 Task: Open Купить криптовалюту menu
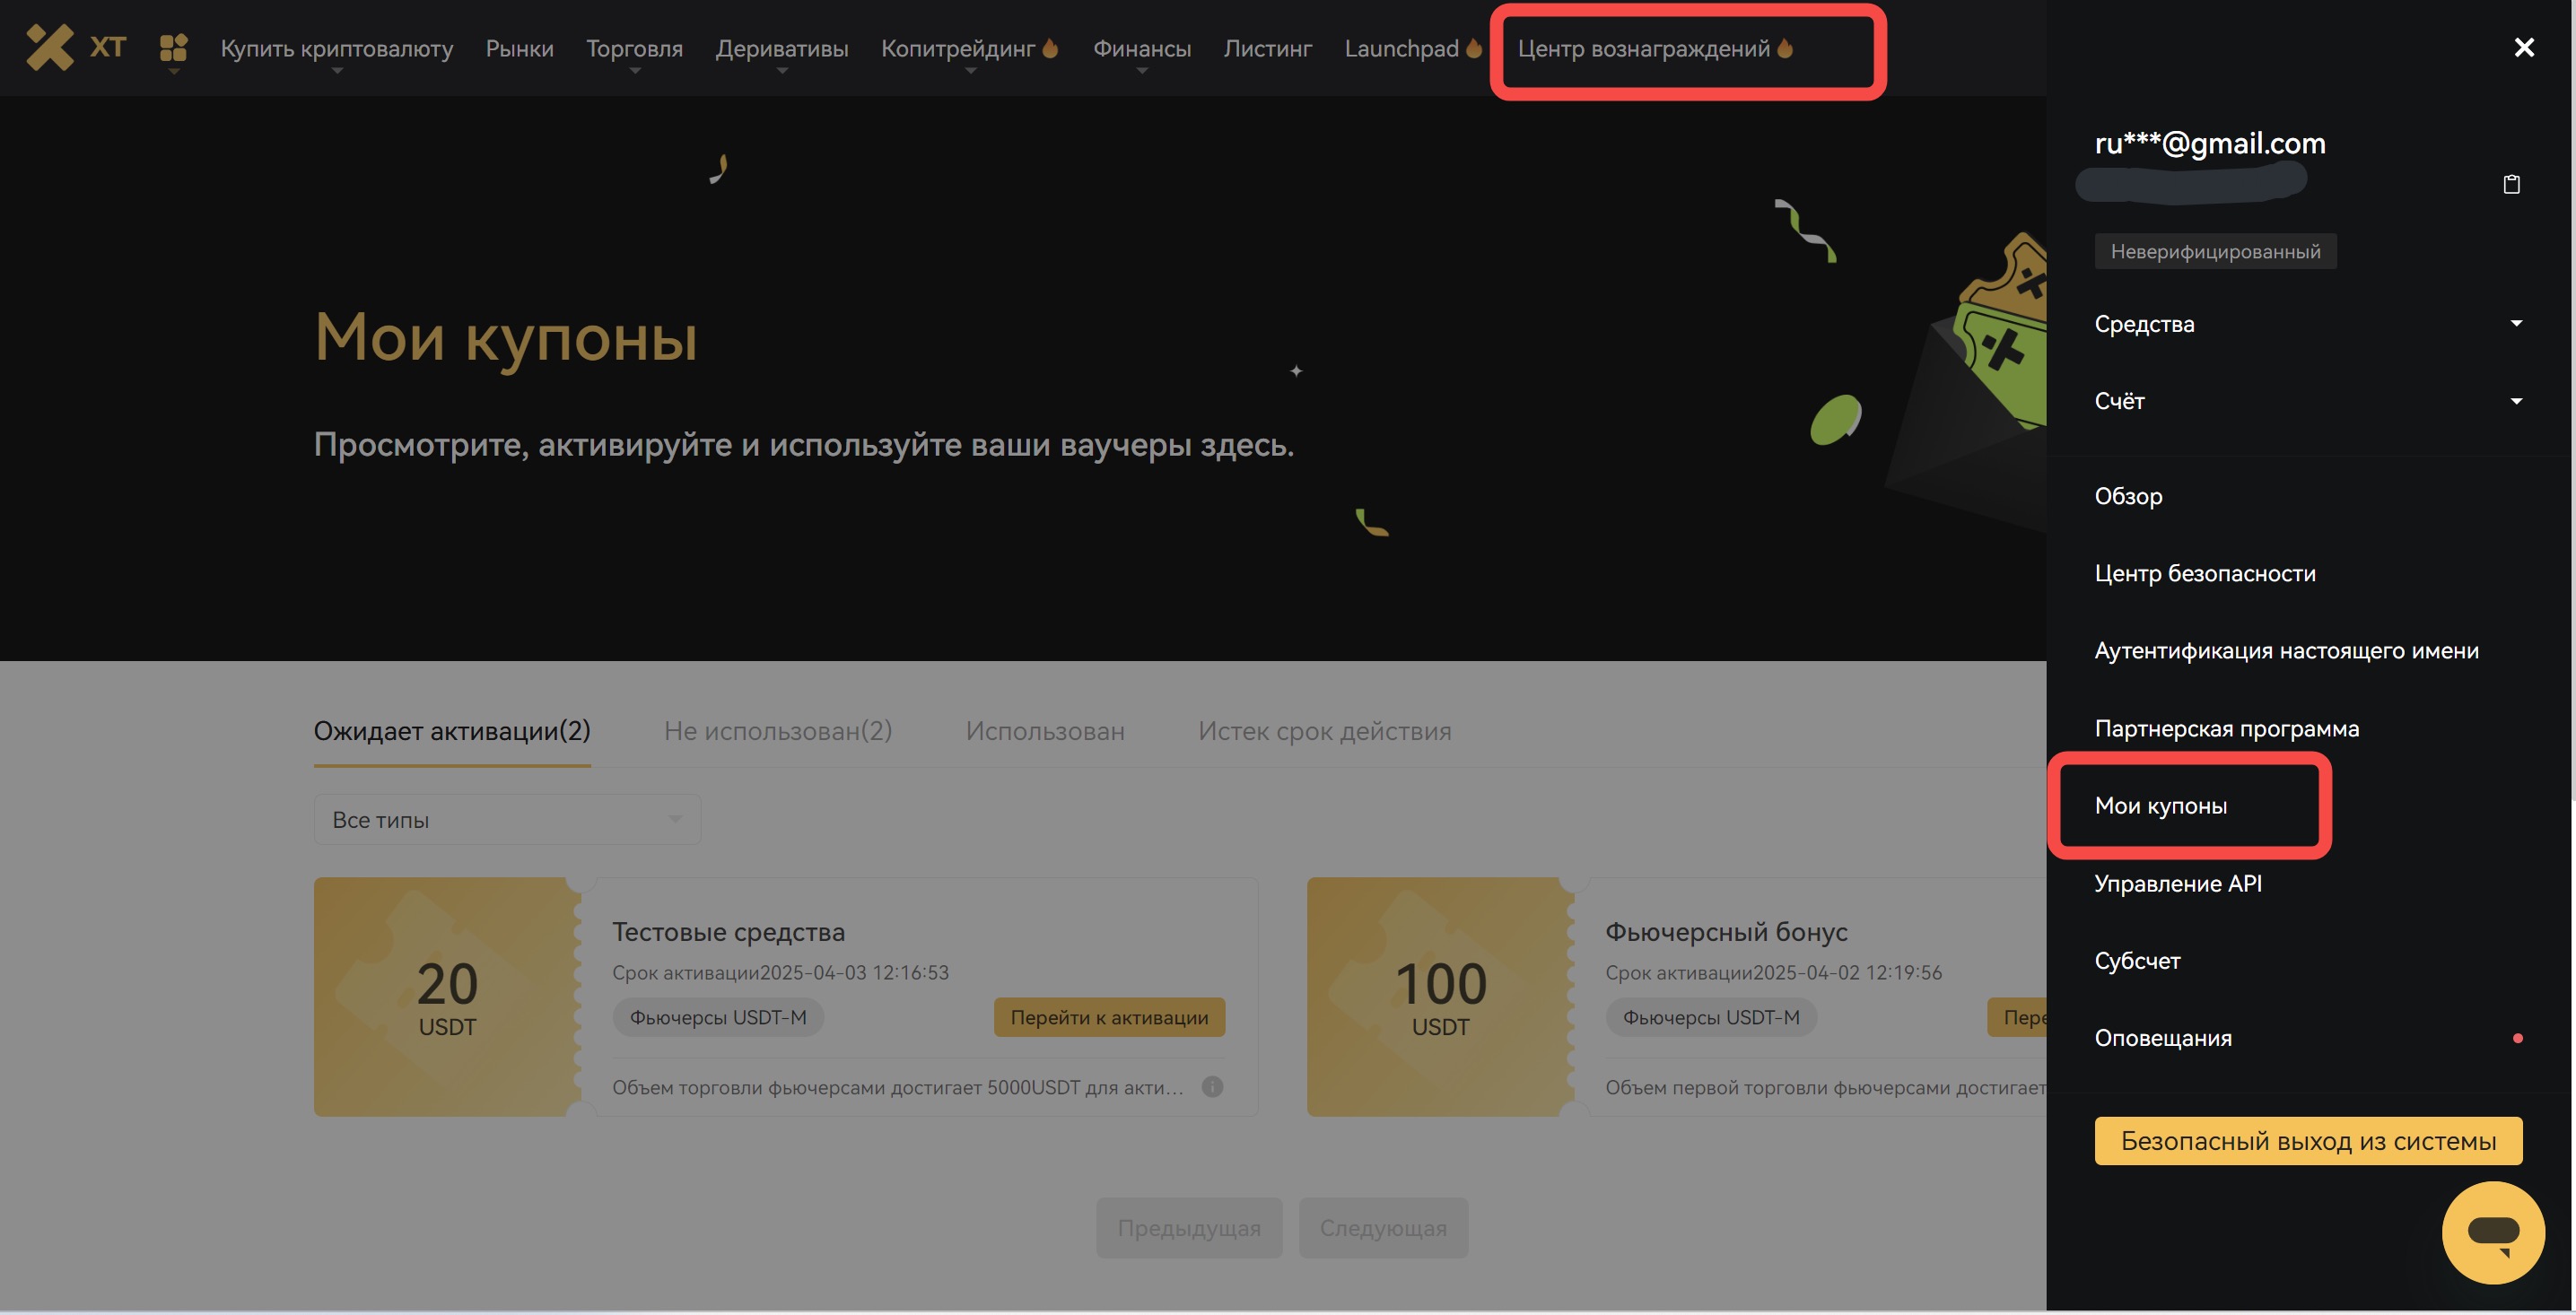(x=336, y=48)
